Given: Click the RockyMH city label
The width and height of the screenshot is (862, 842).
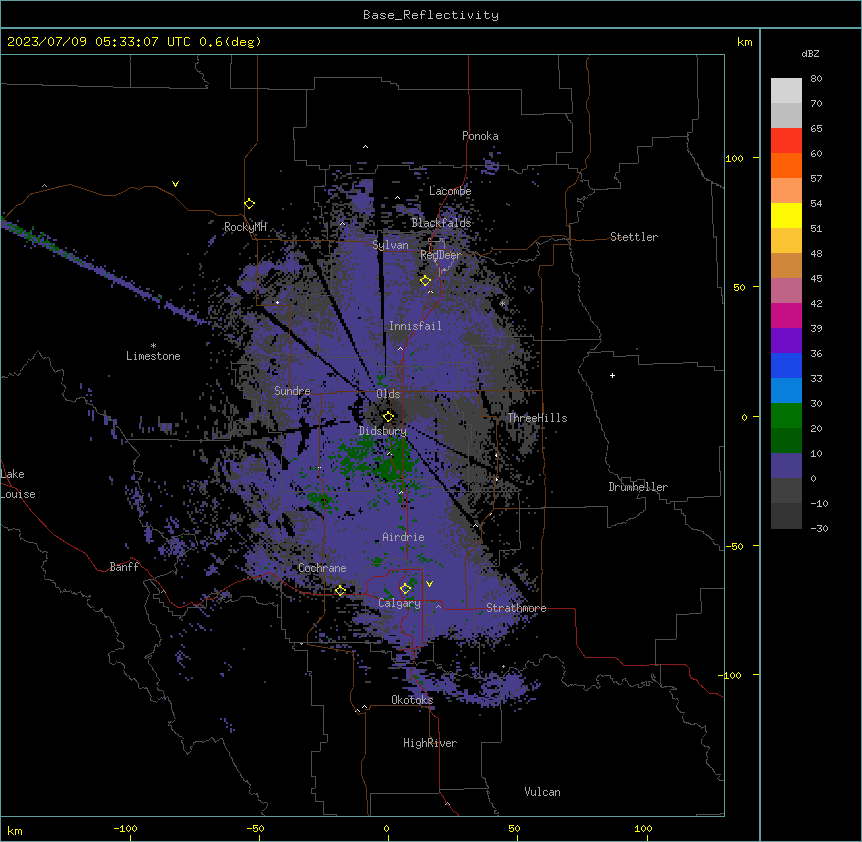Looking at the screenshot, I should [x=245, y=226].
